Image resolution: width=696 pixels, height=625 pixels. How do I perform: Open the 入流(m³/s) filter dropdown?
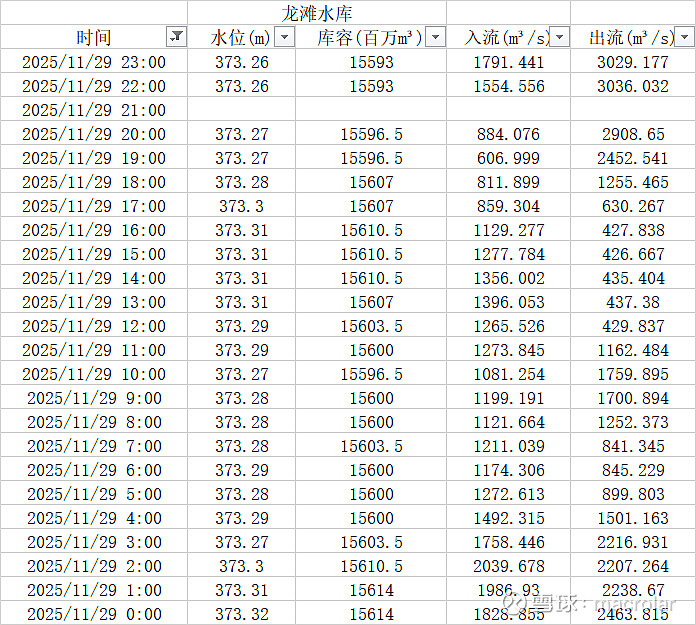pyautogui.click(x=559, y=36)
